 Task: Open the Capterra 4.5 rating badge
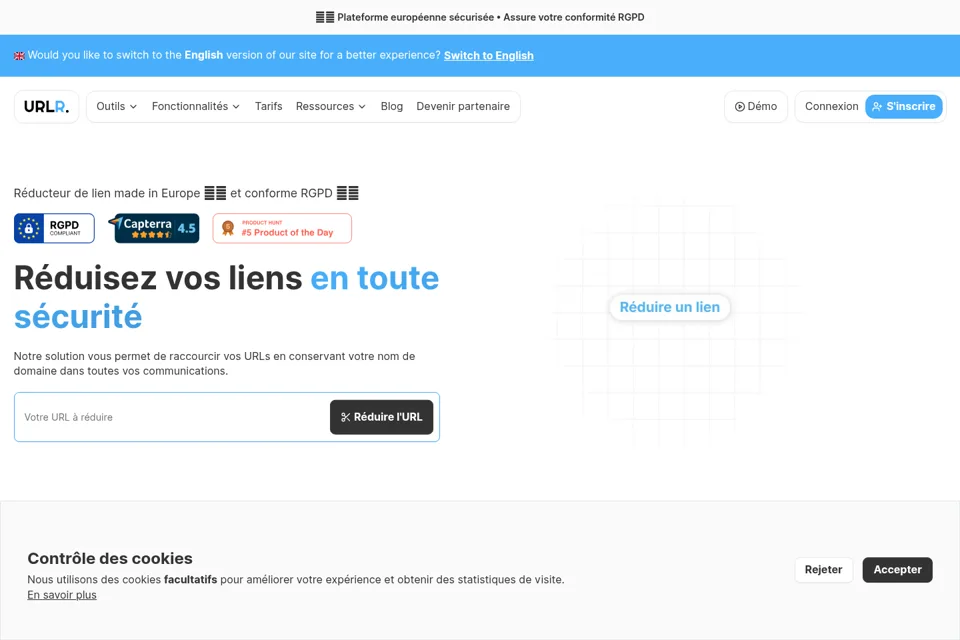(x=154, y=228)
